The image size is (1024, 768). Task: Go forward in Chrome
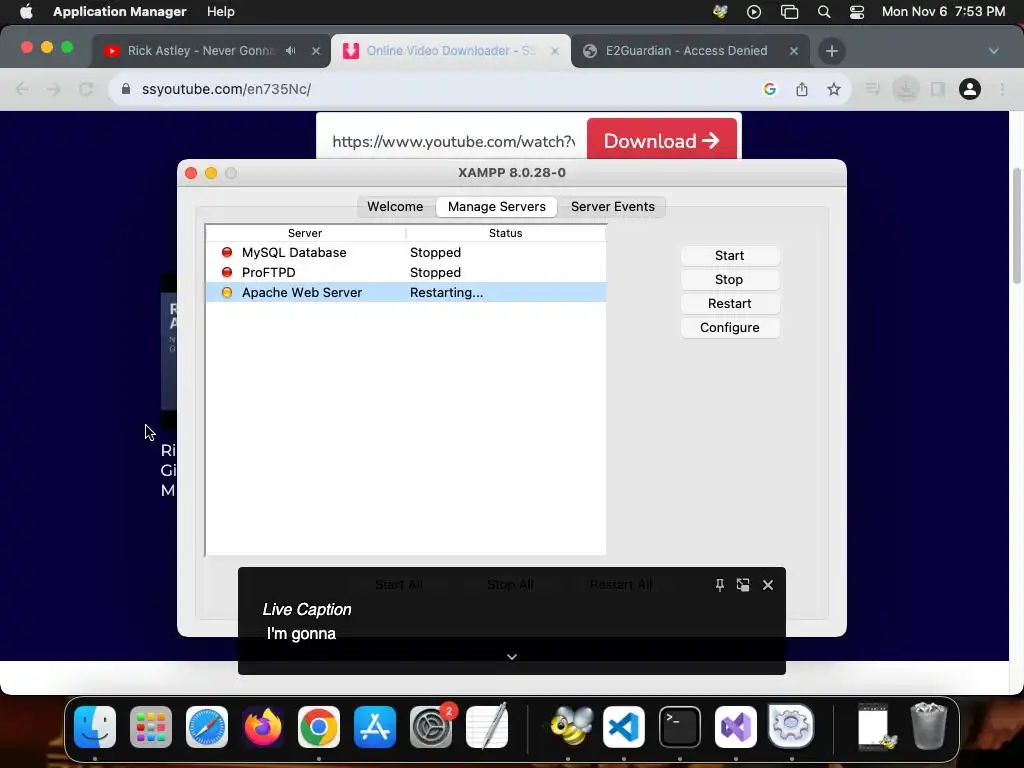point(54,89)
